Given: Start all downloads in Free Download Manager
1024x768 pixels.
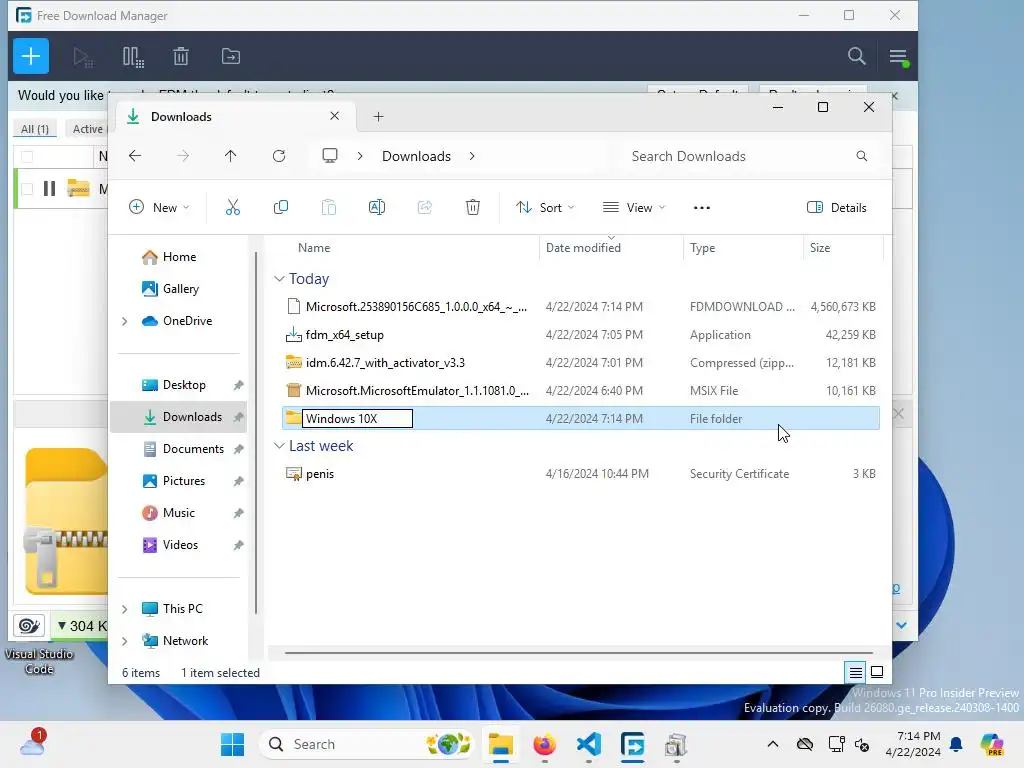Looking at the screenshot, I should pyautogui.click(x=83, y=57).
